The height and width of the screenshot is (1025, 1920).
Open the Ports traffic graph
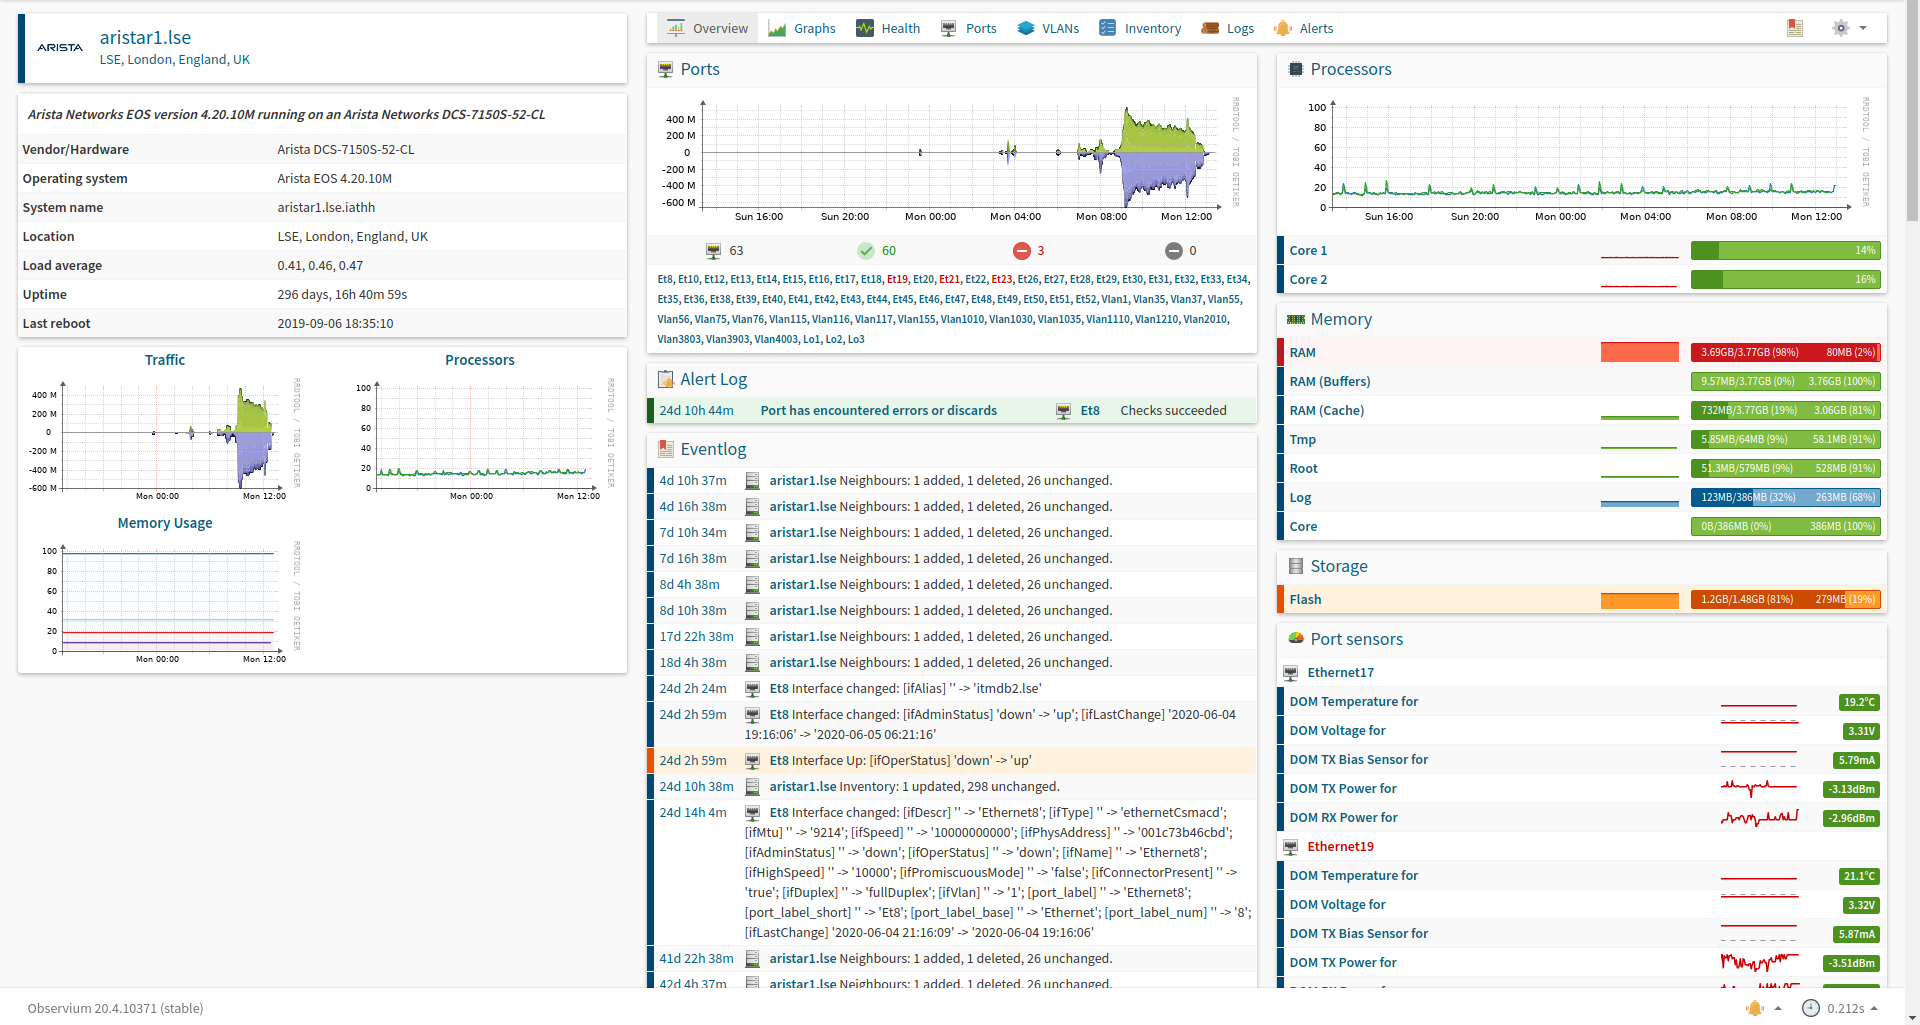click(950, 158)
